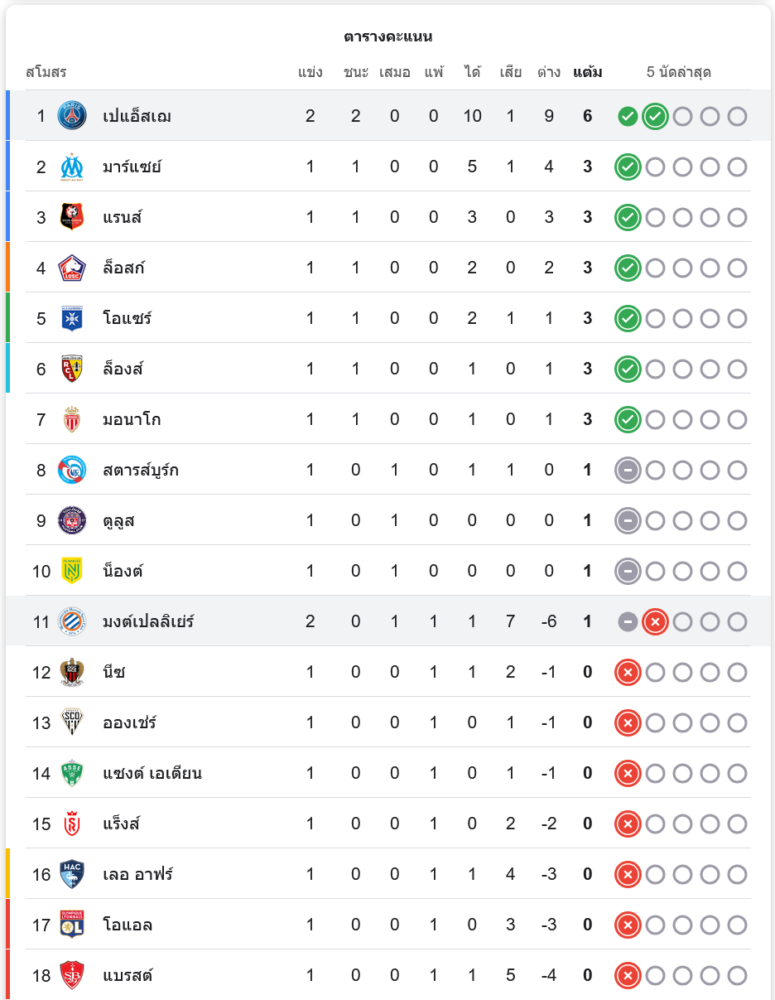Click the Lyon club logo
Screen dimensions: 775x1000
click(72, 925)
